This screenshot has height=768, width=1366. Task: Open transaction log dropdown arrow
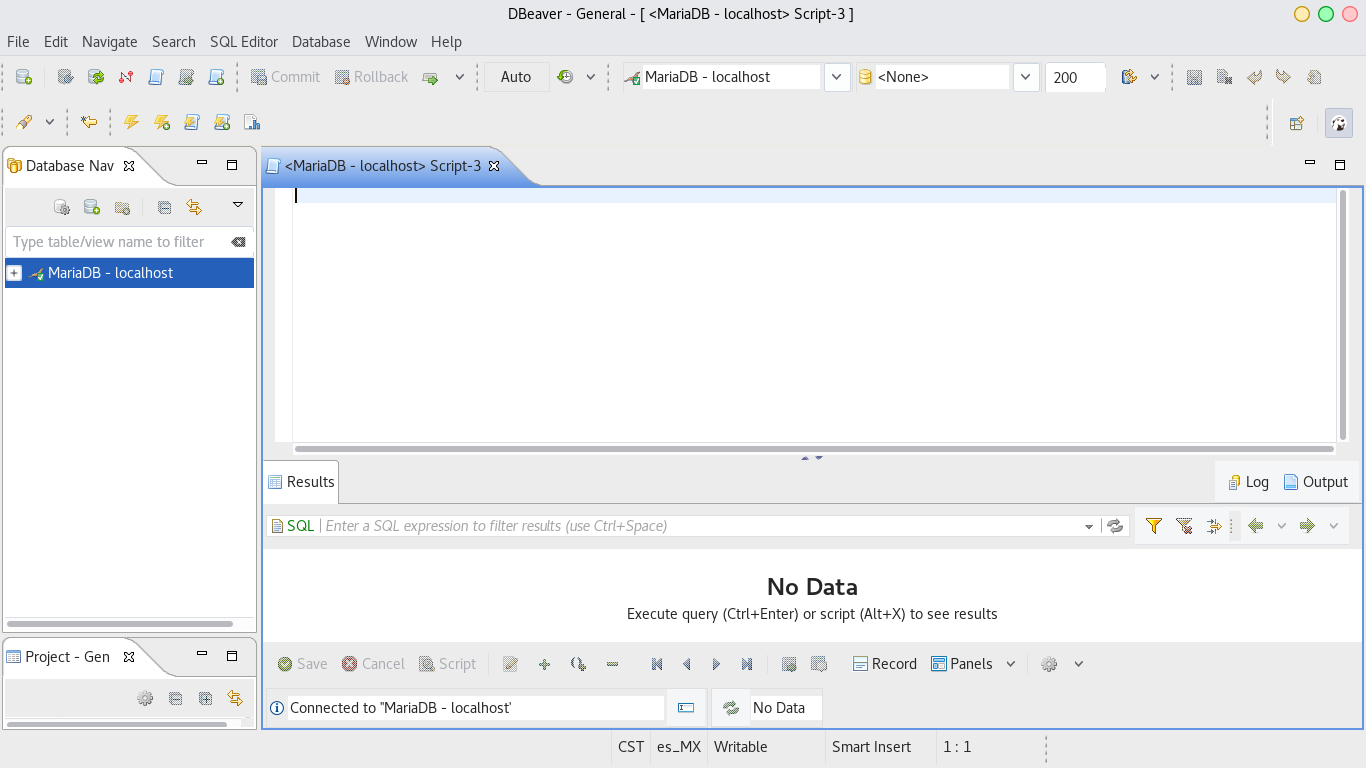[591, 77]
